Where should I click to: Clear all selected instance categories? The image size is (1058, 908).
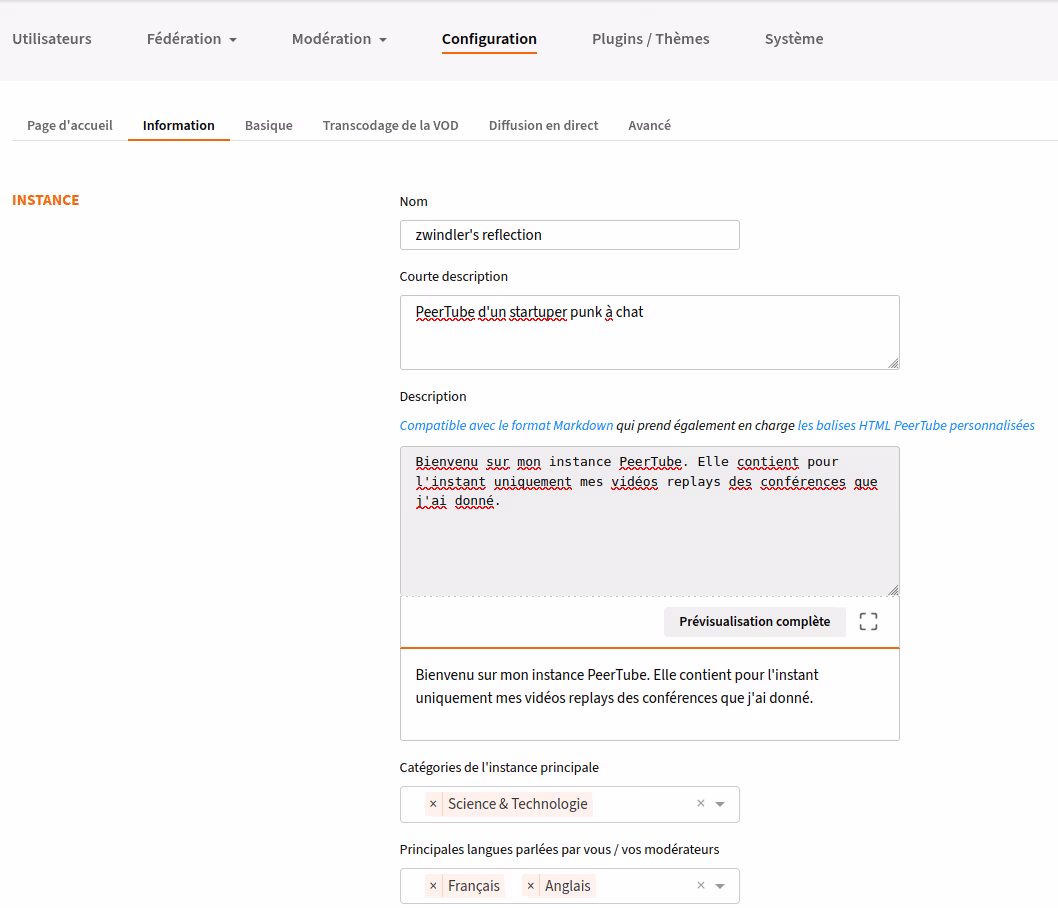click(x=701, y=804)
